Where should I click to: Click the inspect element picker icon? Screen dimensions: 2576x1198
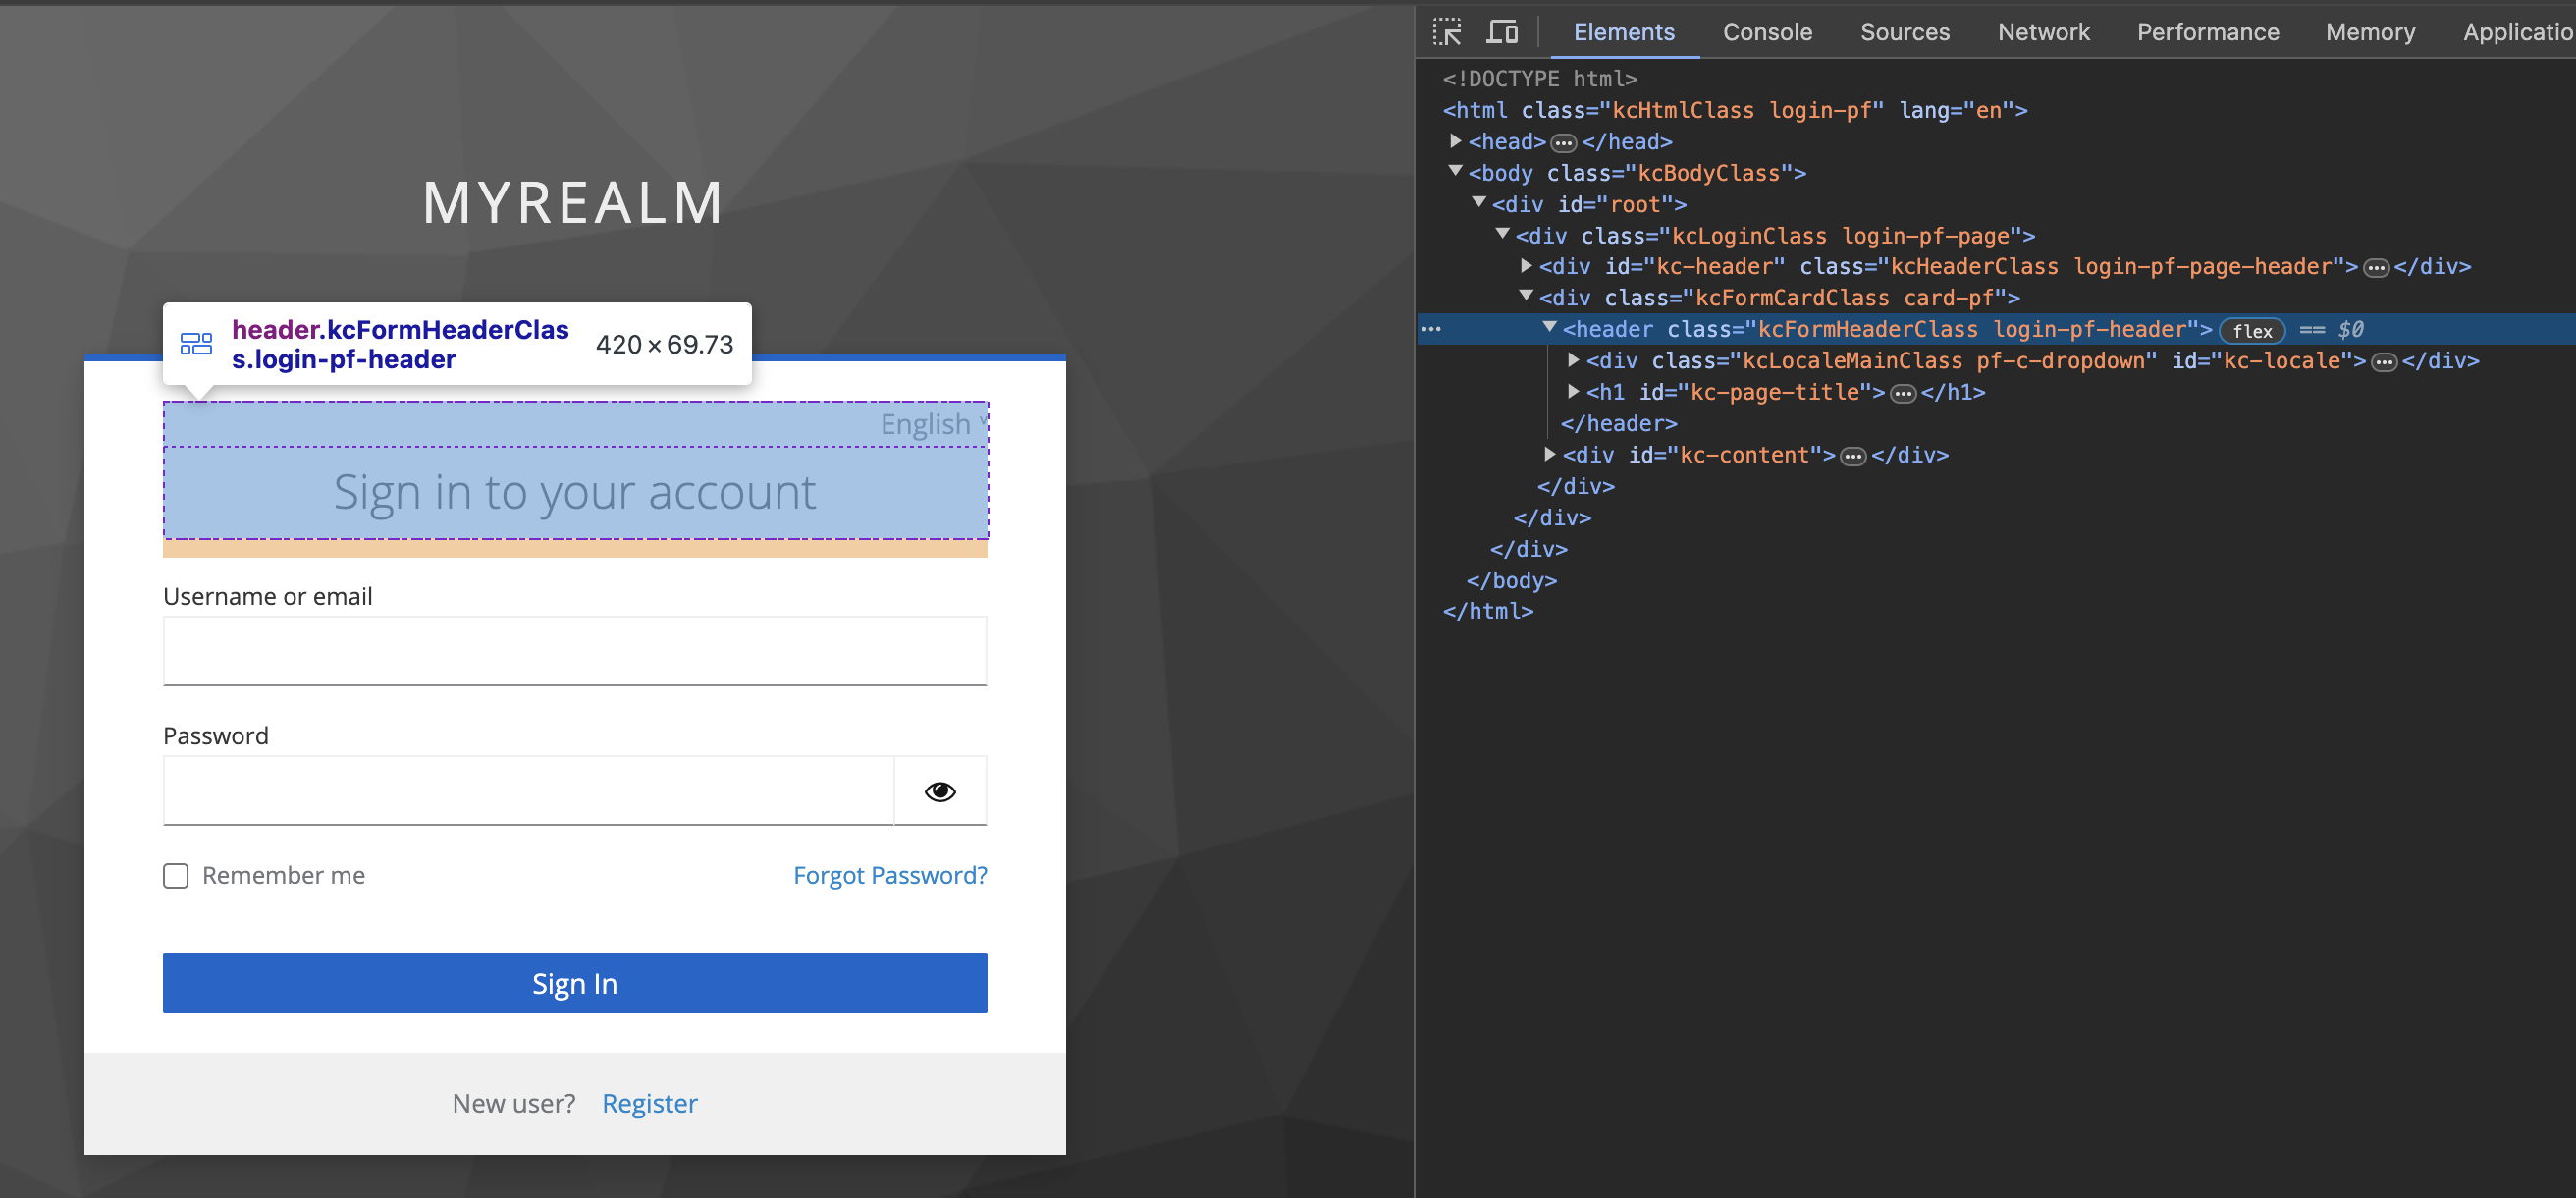[1446, 32]
